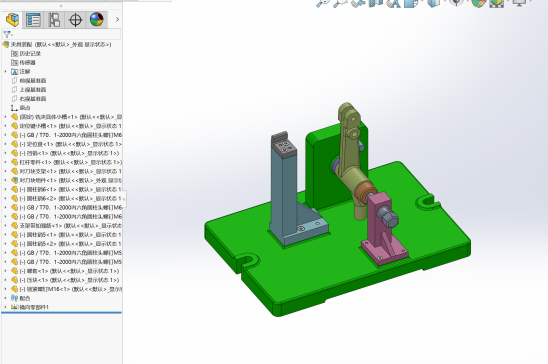The width and height of the screenshot is (548, 364).
Task: Select the 镜向零部件1 mirror component feature
Action: pos(30,307)
